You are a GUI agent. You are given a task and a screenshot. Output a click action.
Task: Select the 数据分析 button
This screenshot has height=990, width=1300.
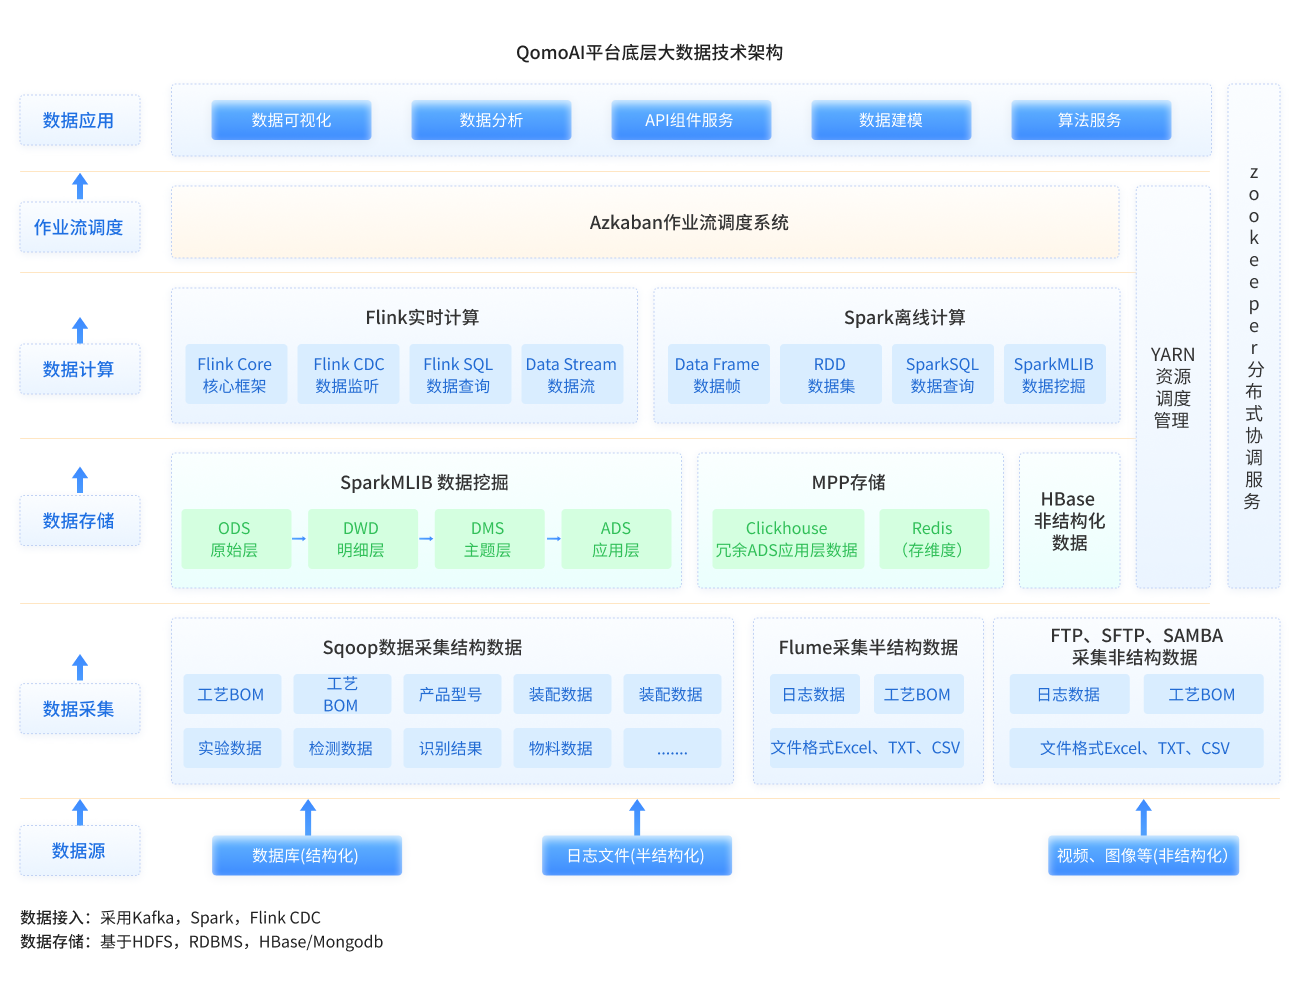[x=491, y=120]
